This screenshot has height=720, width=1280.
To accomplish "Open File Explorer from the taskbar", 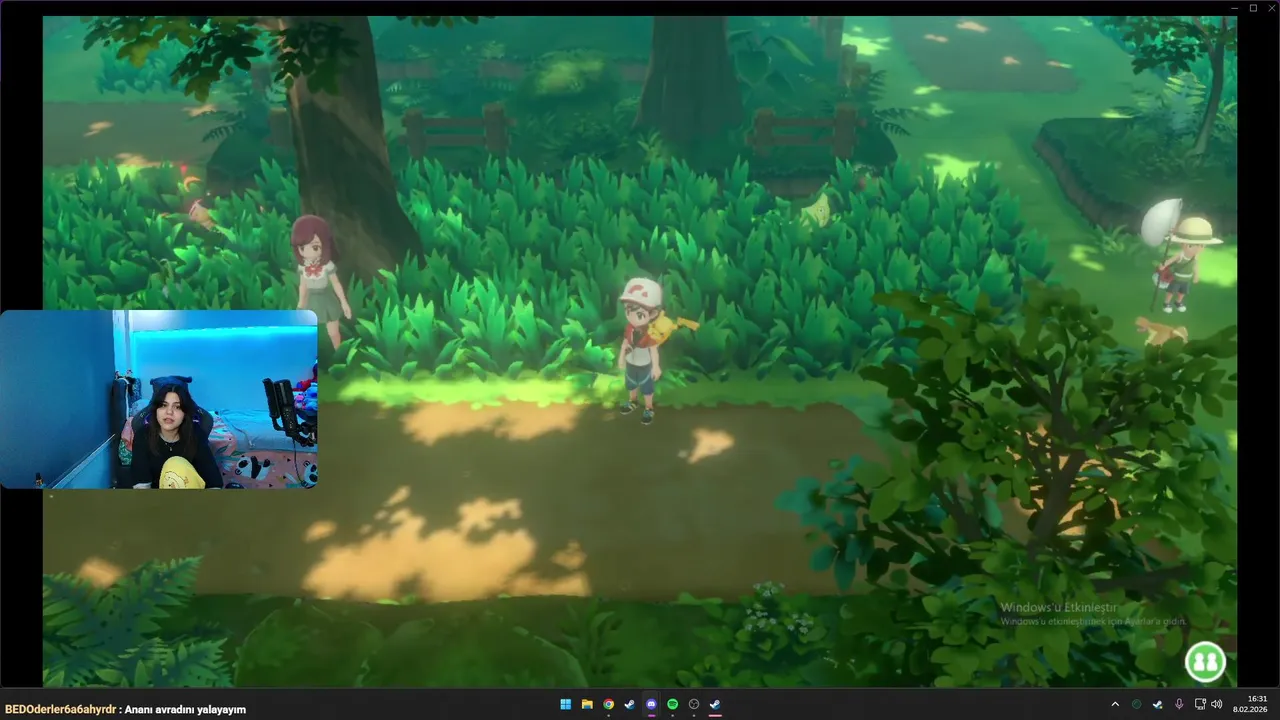I will pos(587,704).
